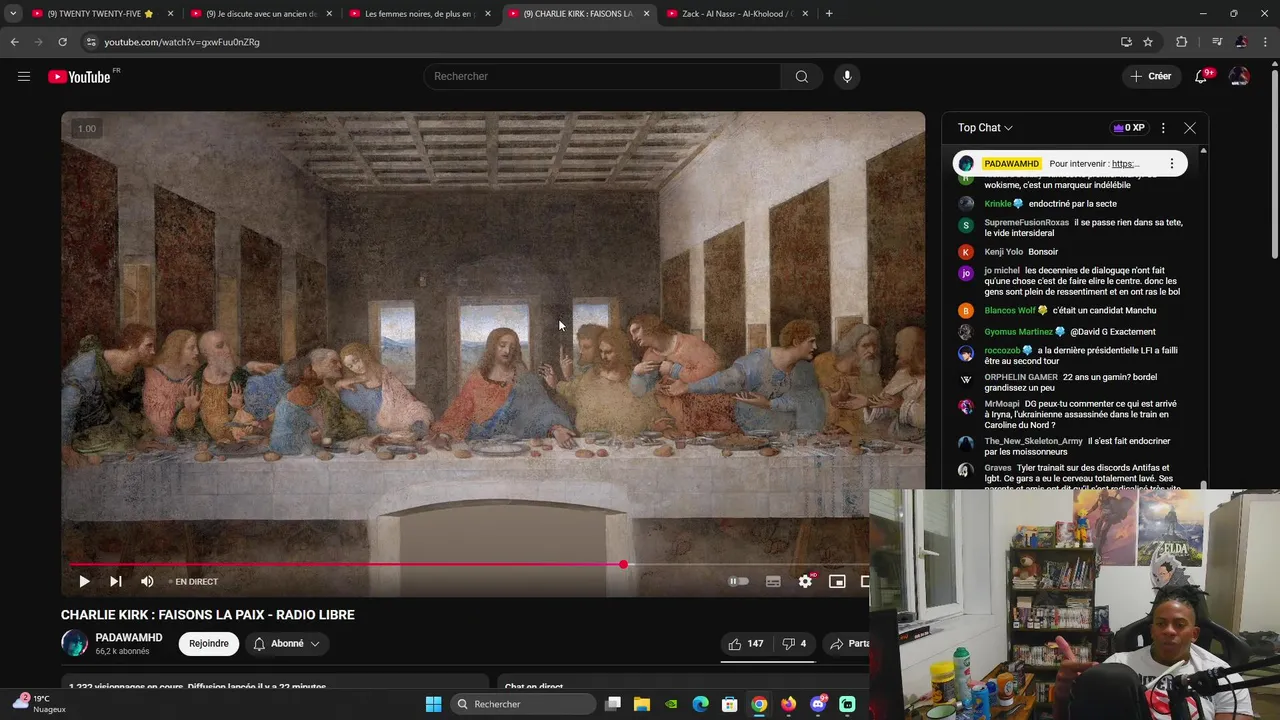Bookmark this page with star
This screenshot has width=1280, height=720.
tap(1148, 42)
